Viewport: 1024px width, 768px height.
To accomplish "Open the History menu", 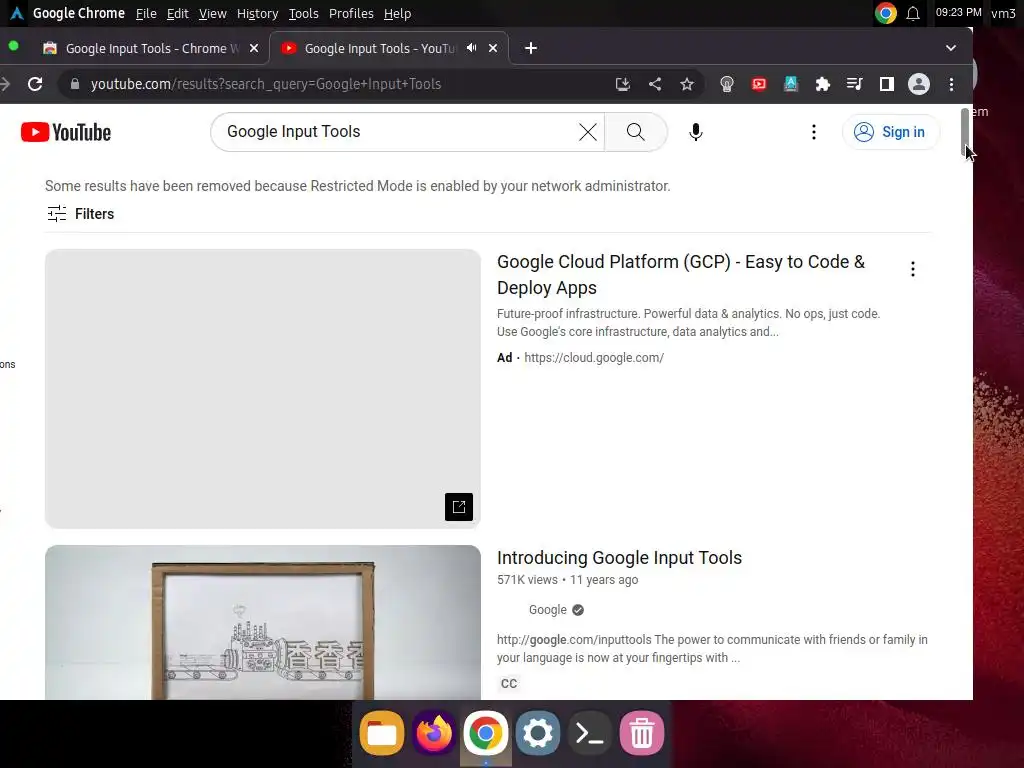I will (x=257, y=13).
